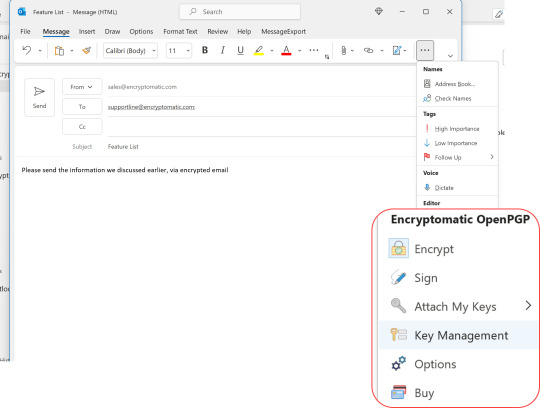Click the premium diamond icon in title bar

tap(379, 11)
